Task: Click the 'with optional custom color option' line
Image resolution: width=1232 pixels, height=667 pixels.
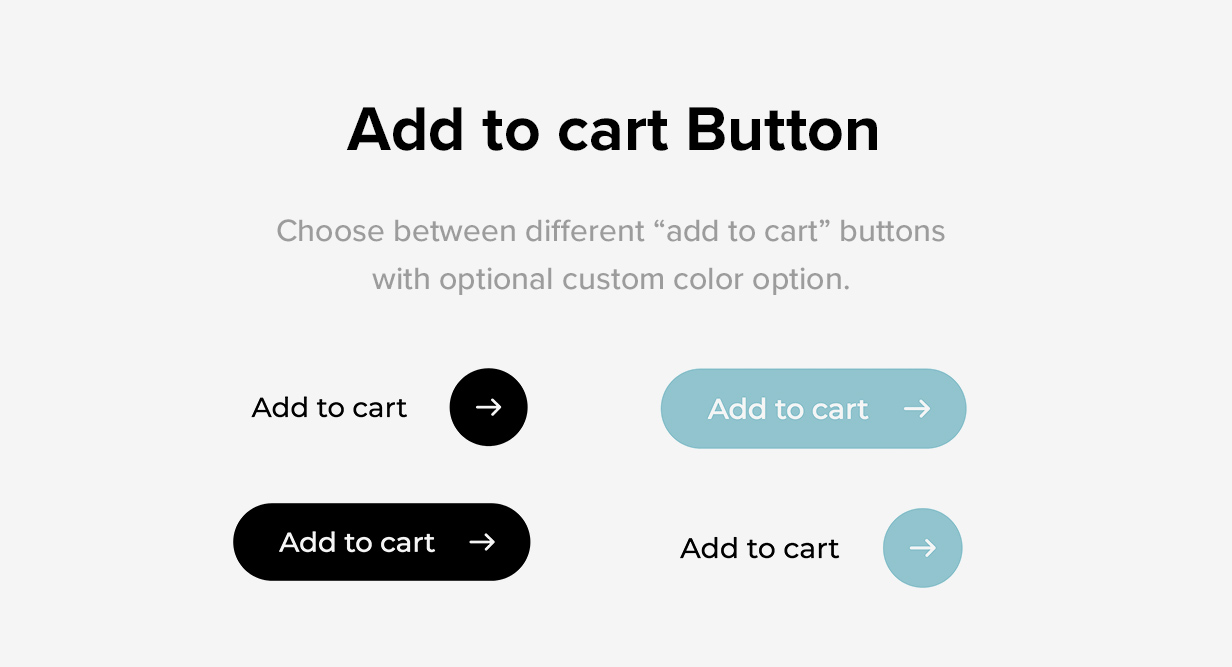Action: tap(611, 279)
